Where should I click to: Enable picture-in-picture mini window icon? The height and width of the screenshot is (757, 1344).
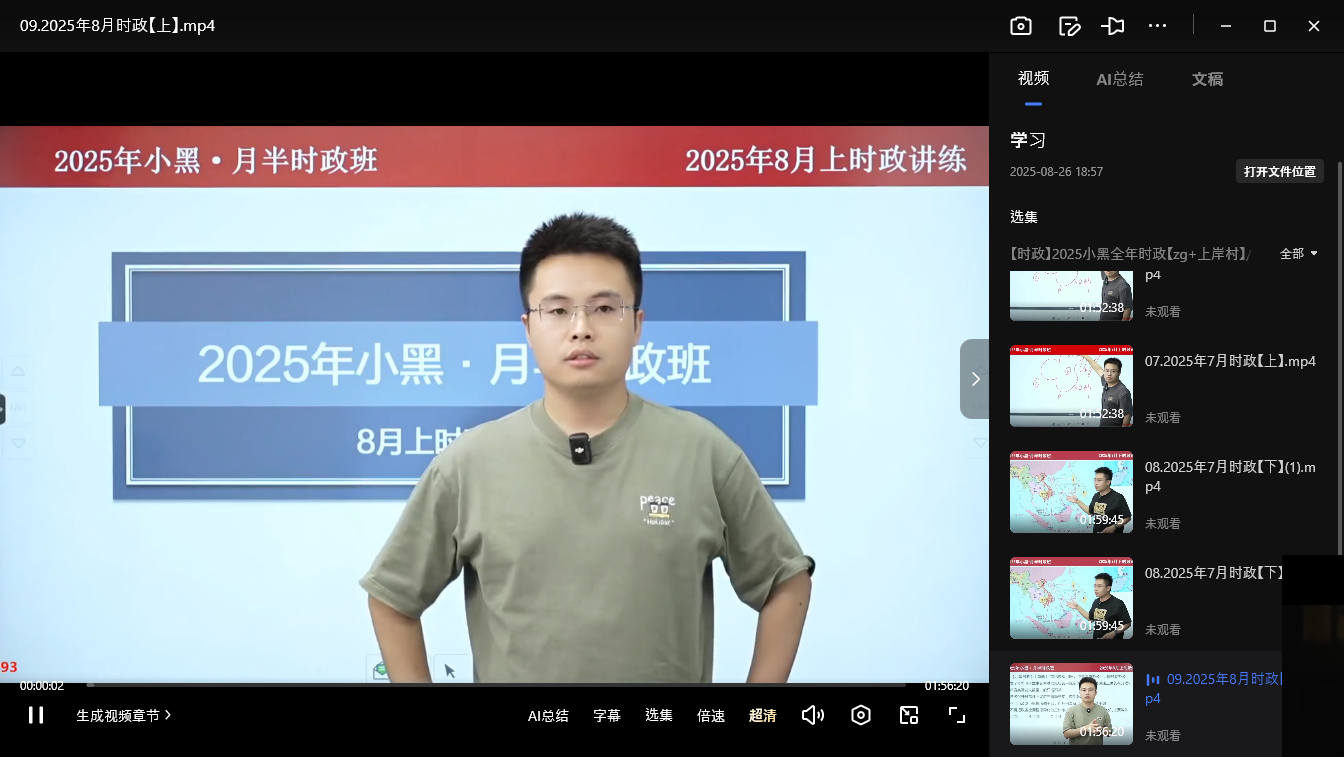click(909, 715)
